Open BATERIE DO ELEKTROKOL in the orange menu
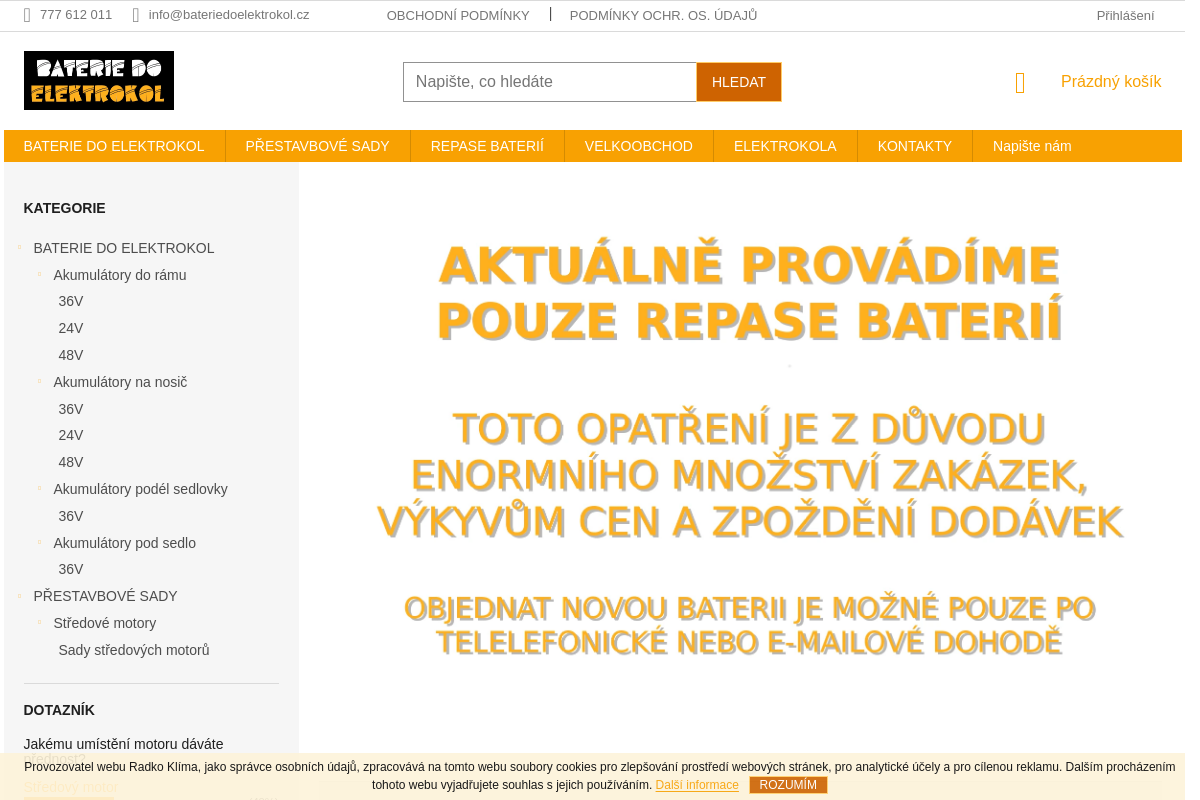The height and width of the screenshot is (800, 1200). pos(114,146)
